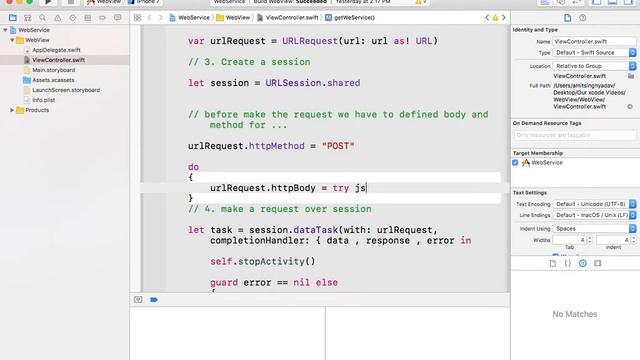The height and width of the screenshot is (360, 640).
Task: Open the Breakpoint navigator
Action: [x=102, y=18]
